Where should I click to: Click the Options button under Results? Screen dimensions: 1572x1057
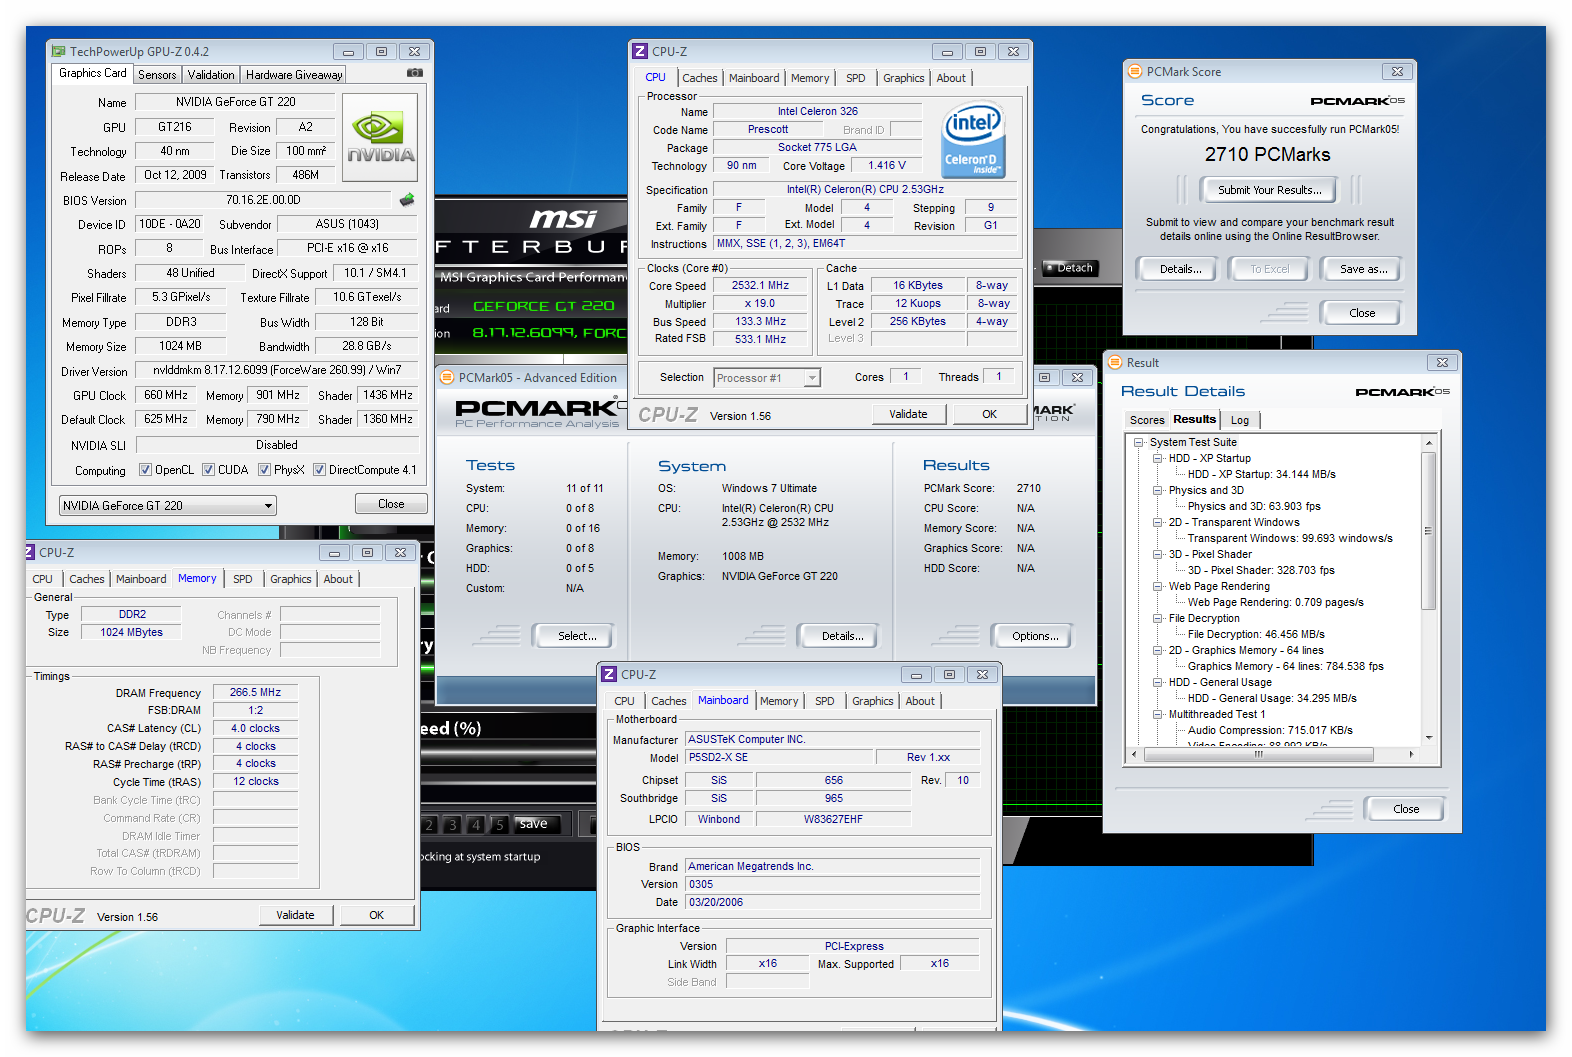(1034, 636)
